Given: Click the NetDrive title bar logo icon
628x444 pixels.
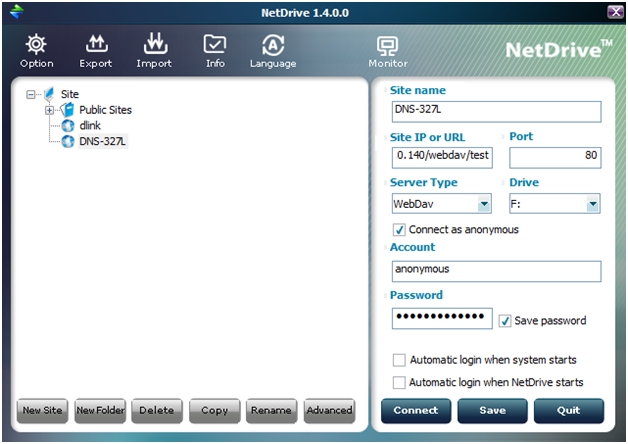Looking at the screenshot, I should pyautogui.click(x=14, y=11).
